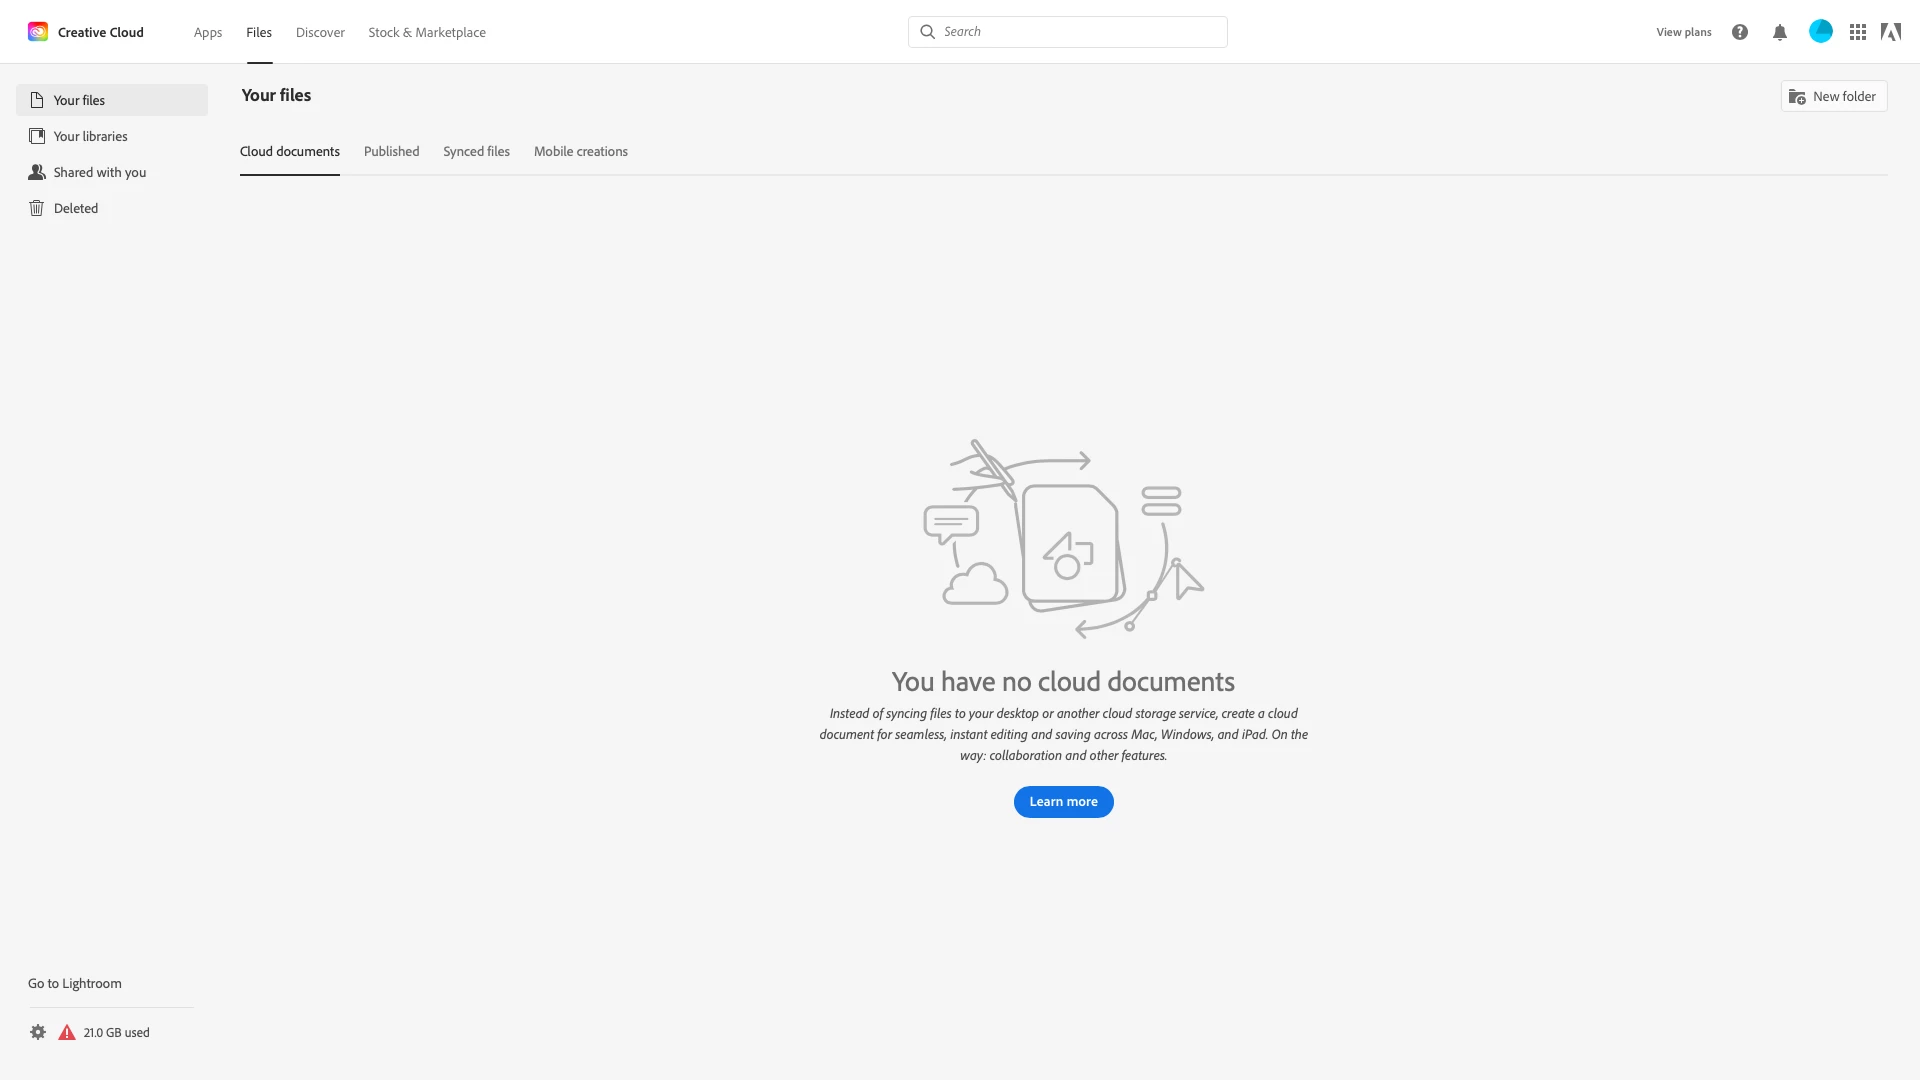This screenshot has width=1920, height=1080.
Task: Click the Creative Cloud logo icon
Action: coord(38,32)
